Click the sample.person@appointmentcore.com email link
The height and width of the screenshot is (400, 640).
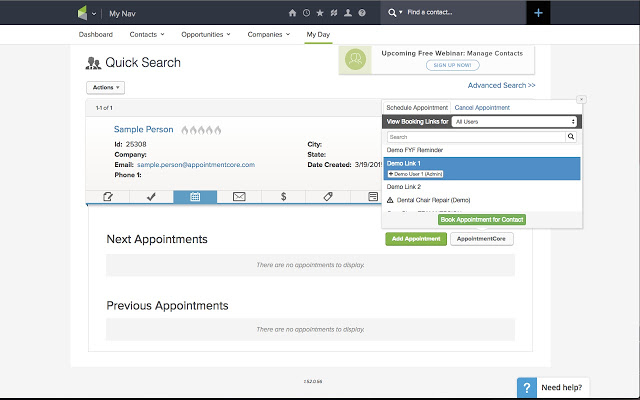pyautogui.click(x=196, y=164)
